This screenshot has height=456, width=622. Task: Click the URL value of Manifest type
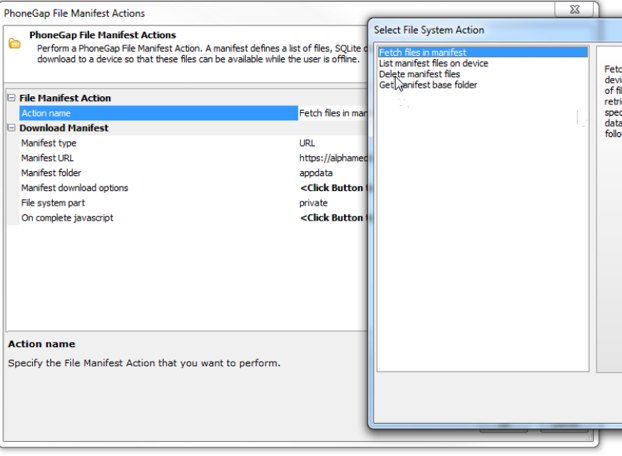[x=308, y=143]
